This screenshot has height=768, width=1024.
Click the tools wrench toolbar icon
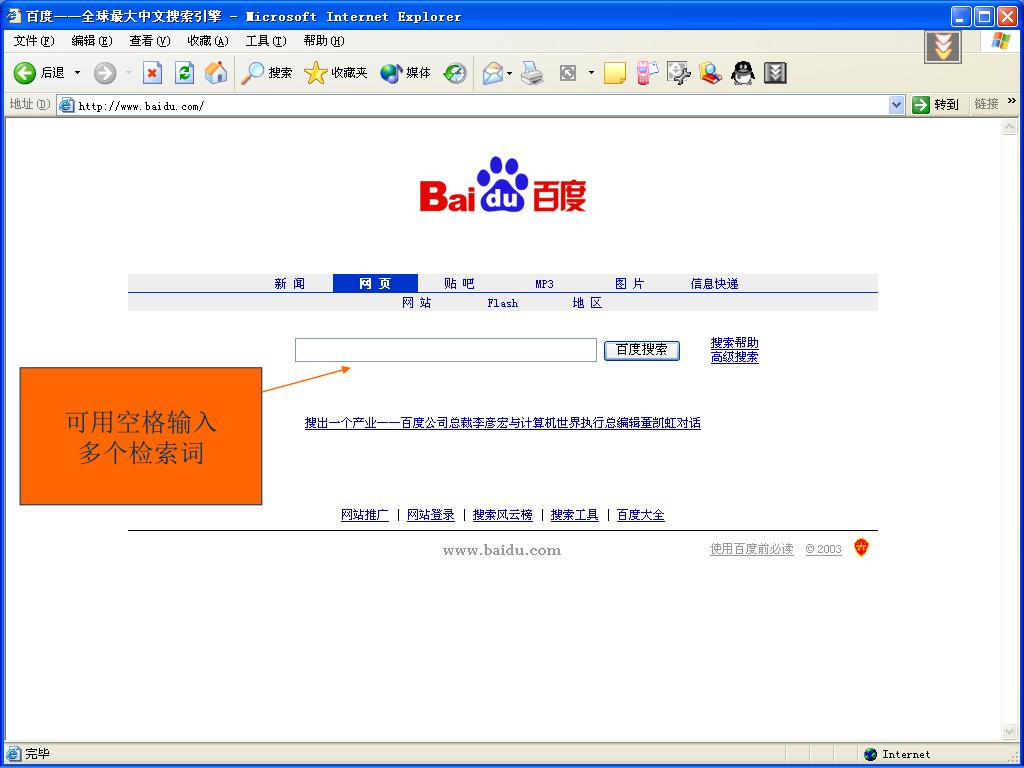pos(679,73)
